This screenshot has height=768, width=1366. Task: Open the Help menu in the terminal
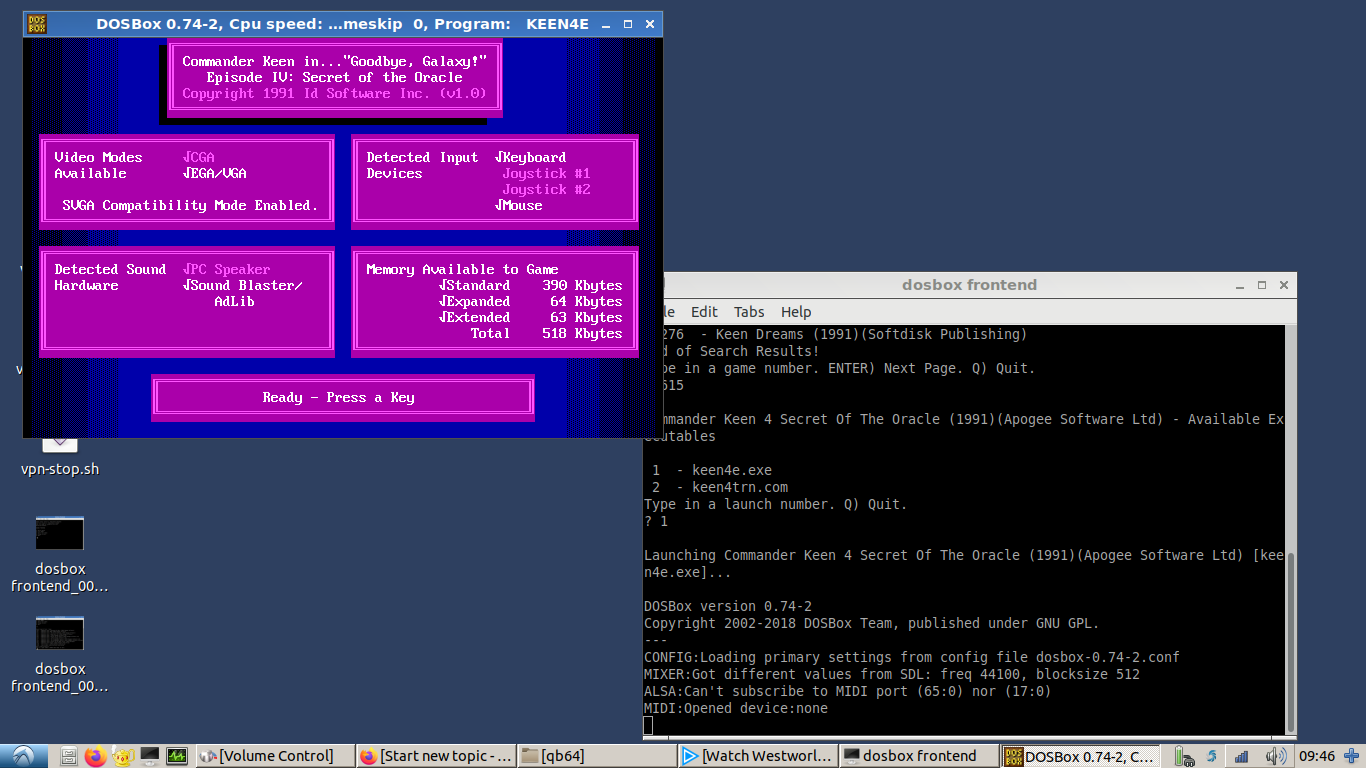coord(796,312)
